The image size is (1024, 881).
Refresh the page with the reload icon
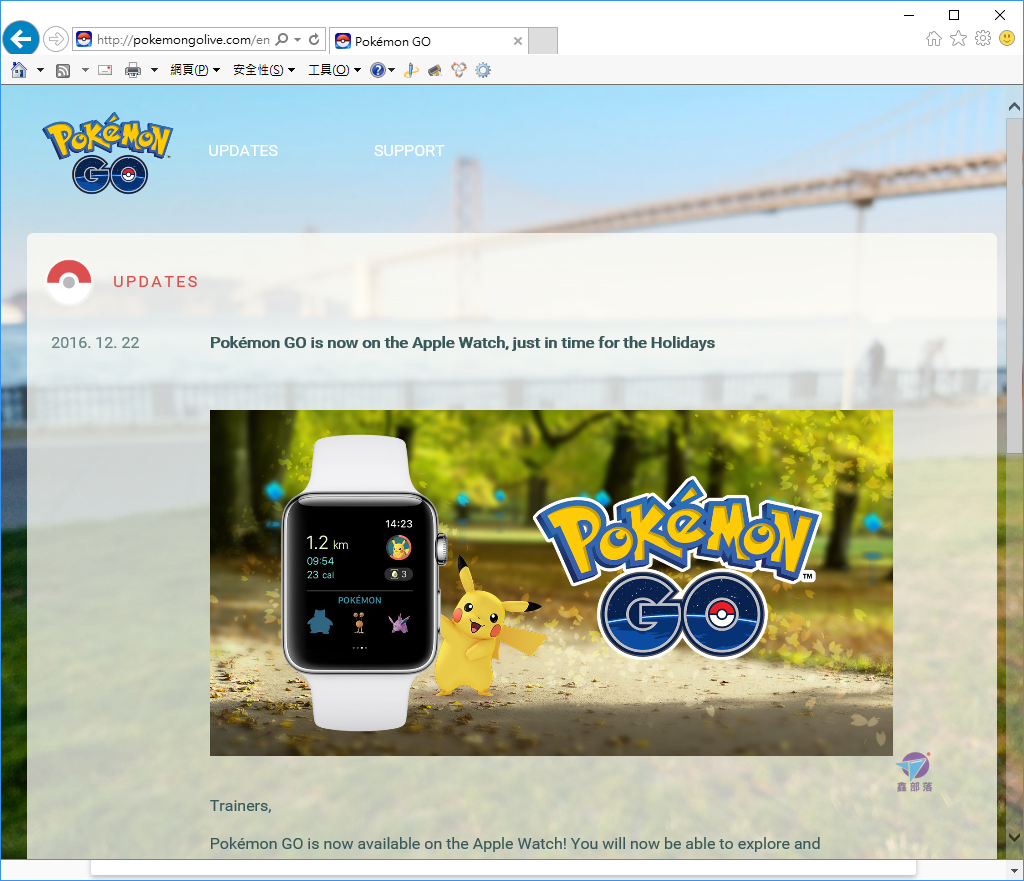(x=314, y=39)
